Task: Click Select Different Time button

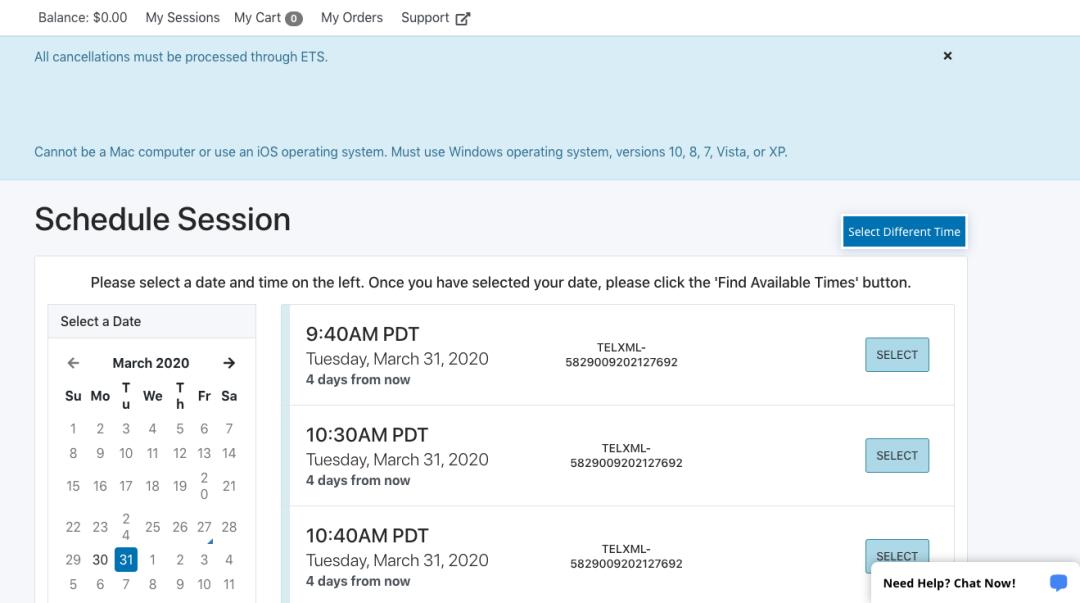Action: 904,231
